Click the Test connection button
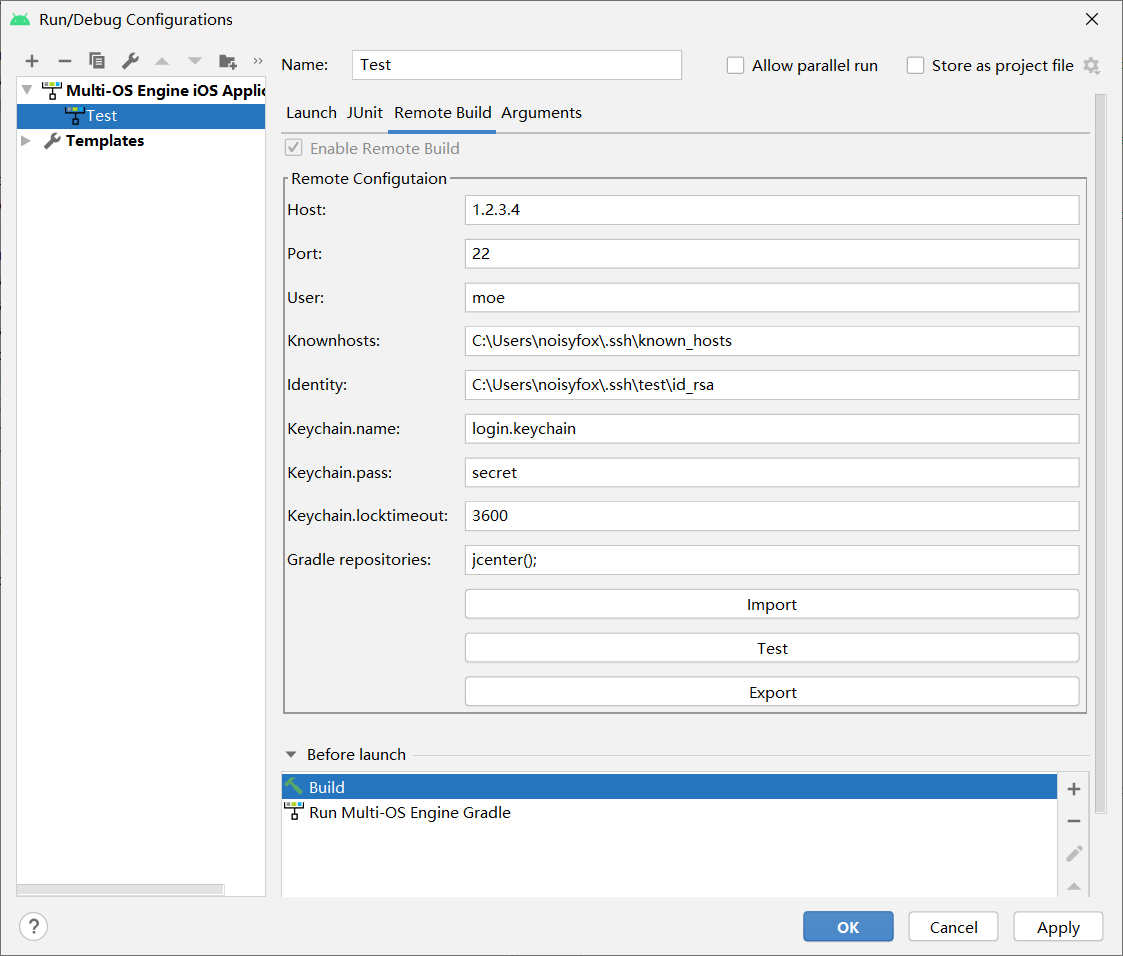 click(772, 648)
